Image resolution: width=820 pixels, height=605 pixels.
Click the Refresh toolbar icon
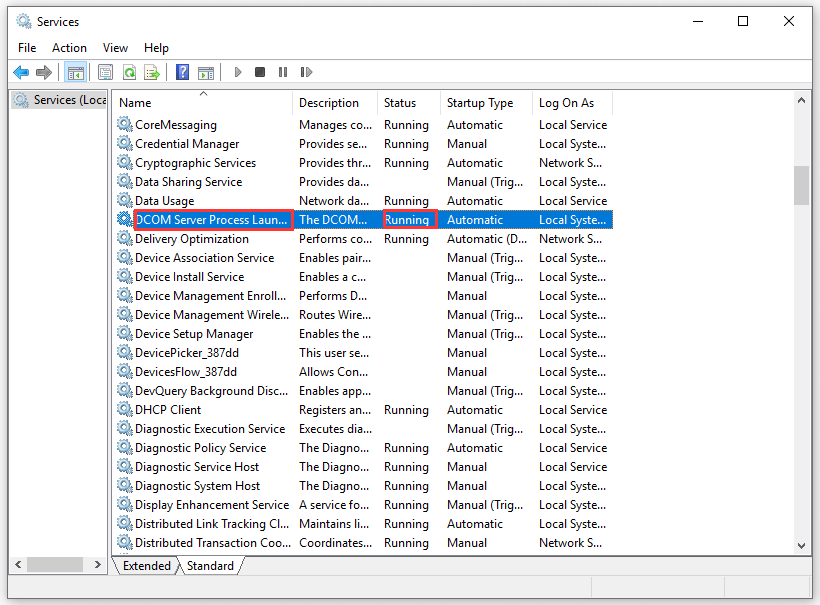tap(129, 72)
